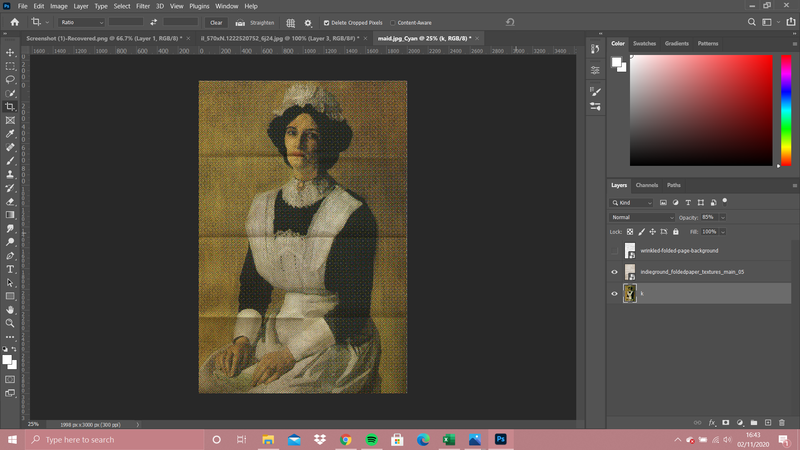Image resolution: width=800 pixels, height=450 pixels.
Task: Expand the Crop tool preset picker arrow
Action: click(47, 22)
